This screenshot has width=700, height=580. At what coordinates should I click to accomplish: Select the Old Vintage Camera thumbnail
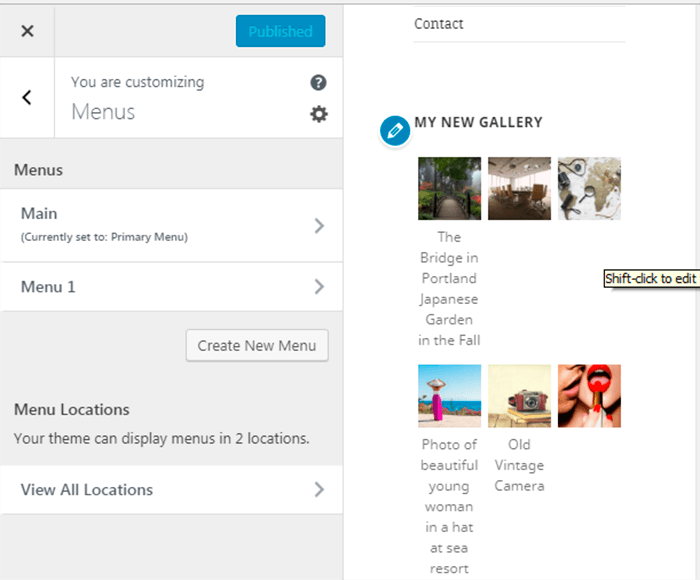click(519, 396)
